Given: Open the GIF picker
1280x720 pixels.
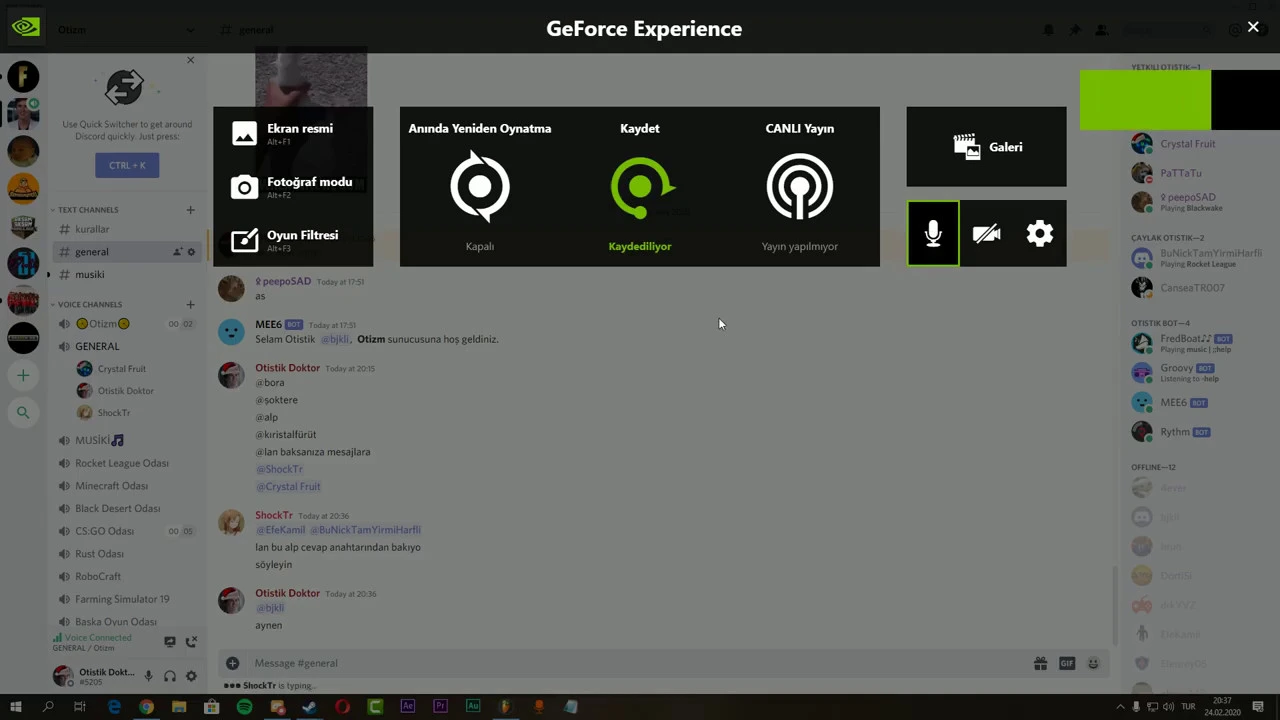Looking at the screenshot, I should 1067,663.
